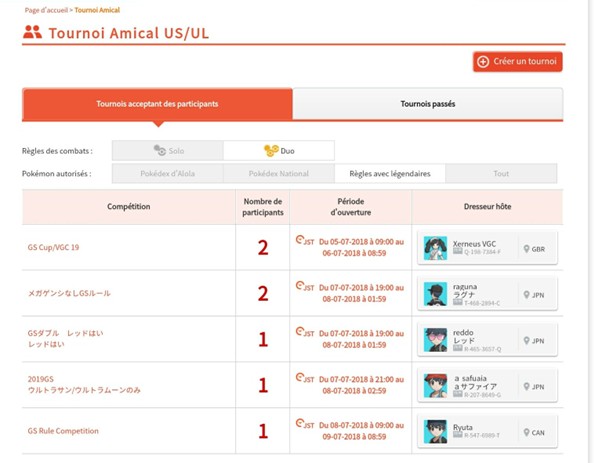
Task: Switch to the Tournois passés tab
Action: [428, 104]
